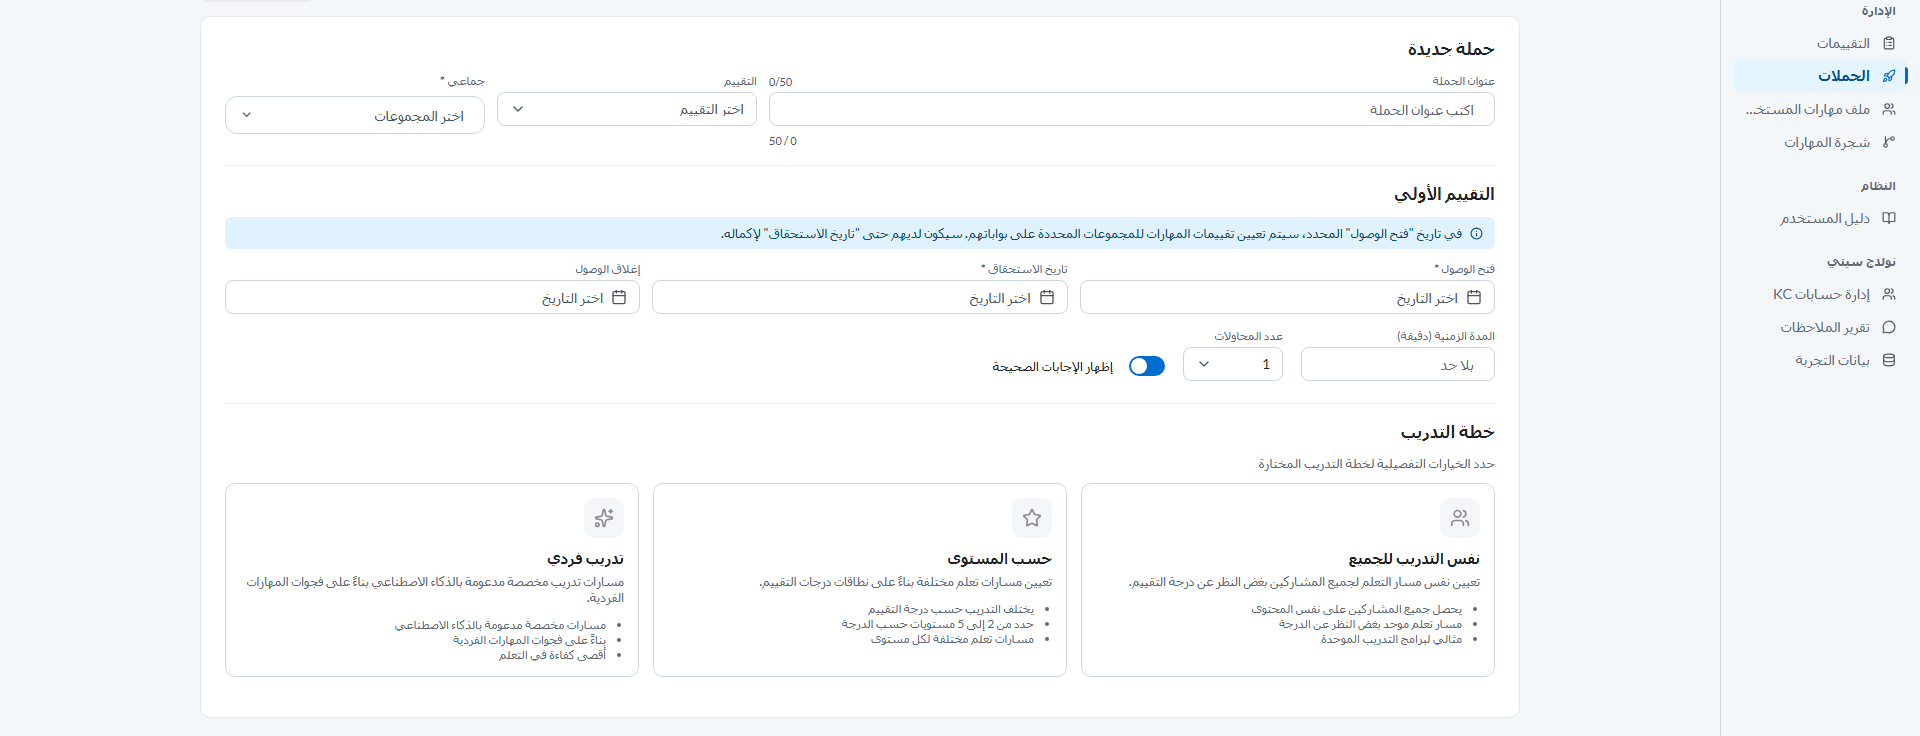Viewport: 1920px width, 736px height.
Task: Click إدارة حسابات KC users icon
Action: 1889,294
